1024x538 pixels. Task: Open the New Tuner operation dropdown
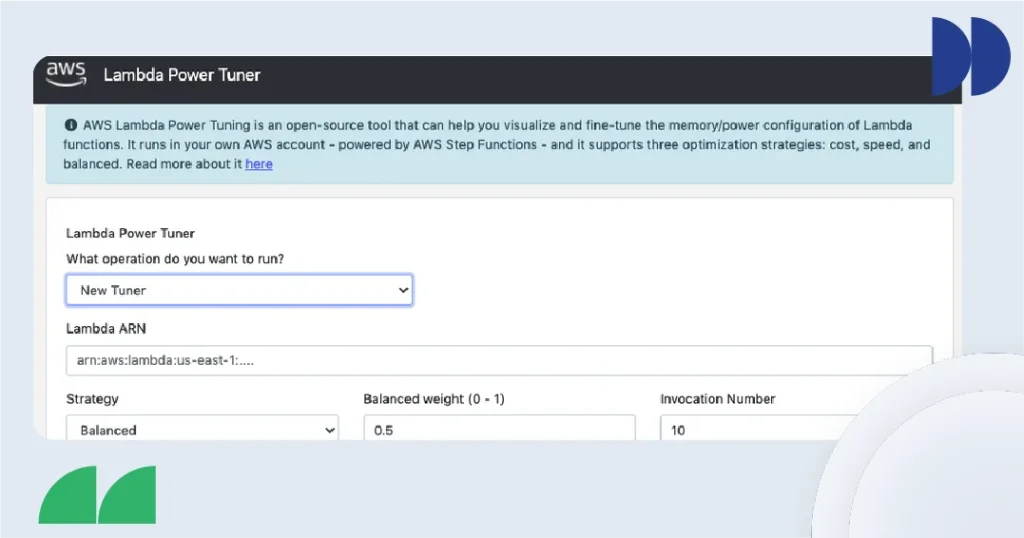coord(239,290)
